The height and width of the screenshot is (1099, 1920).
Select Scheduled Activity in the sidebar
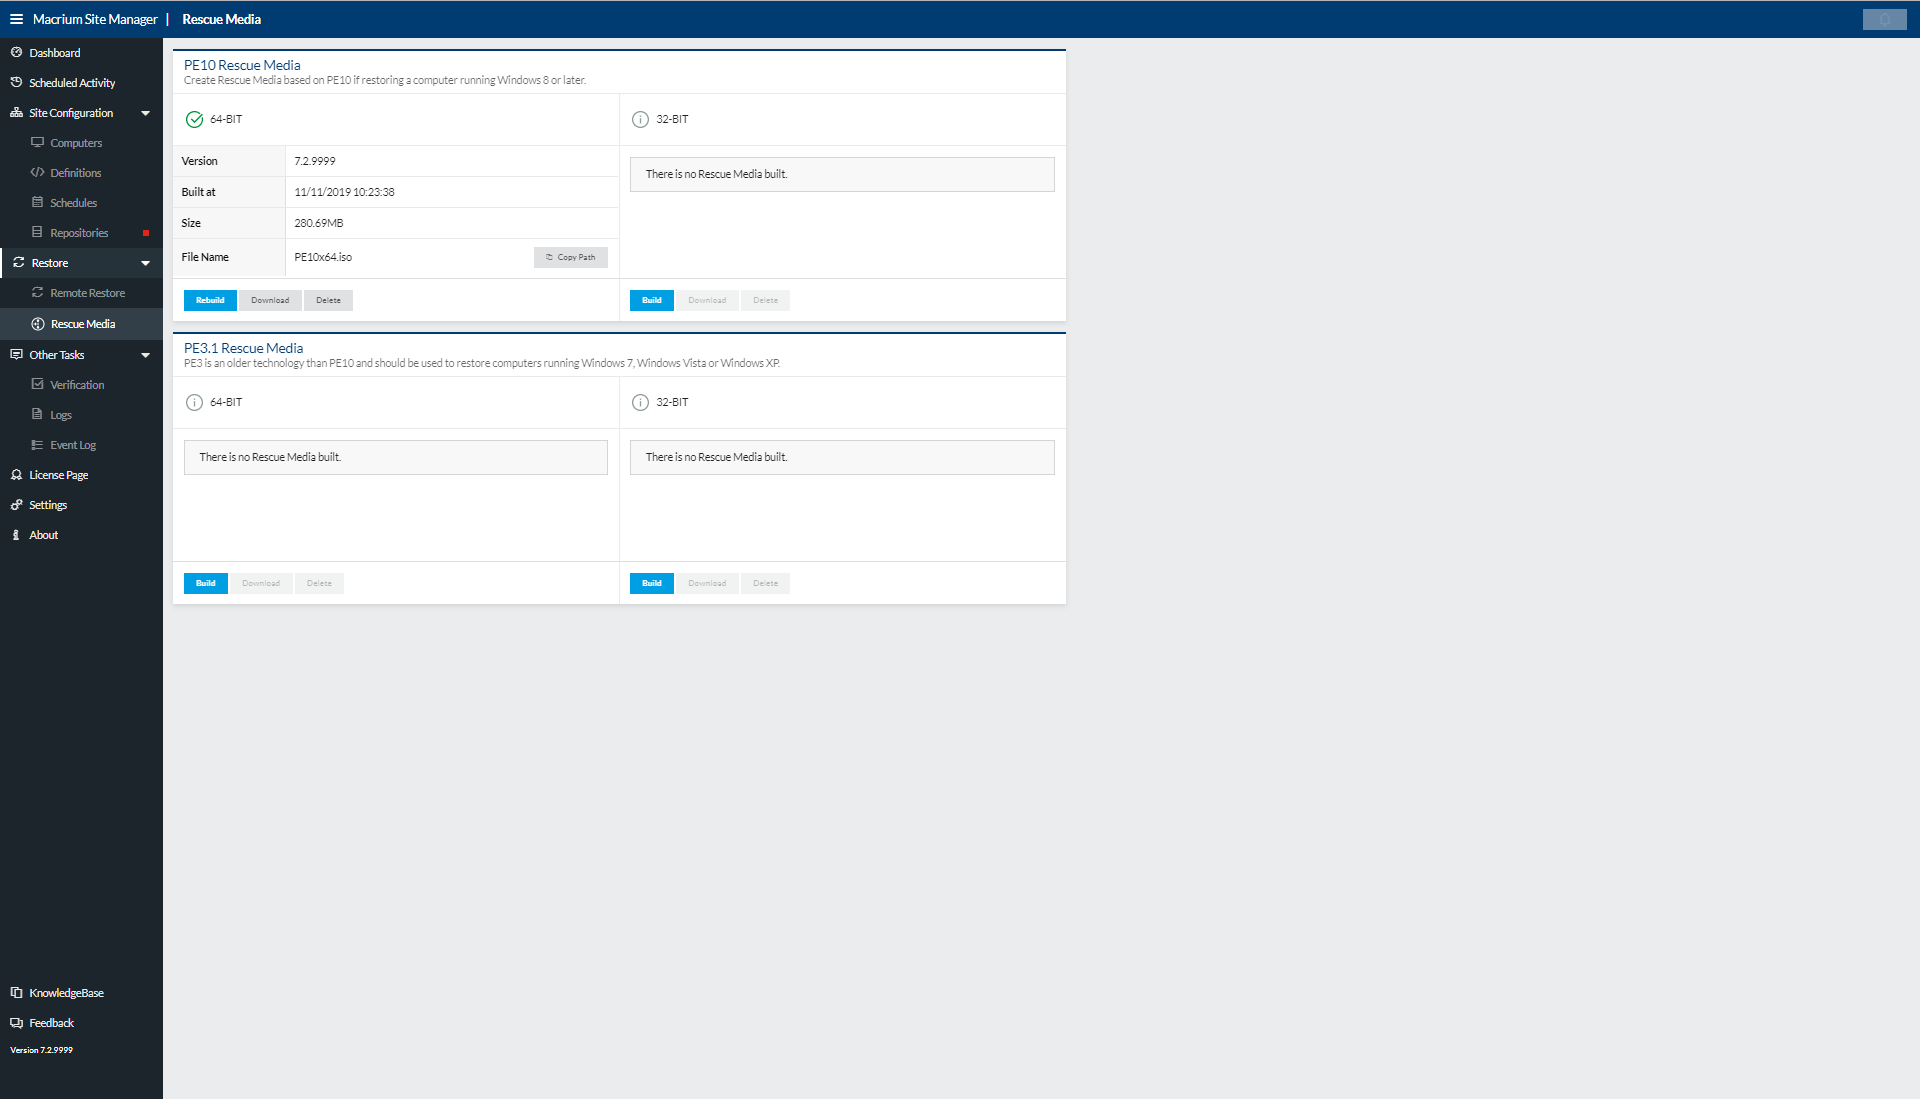72,82
